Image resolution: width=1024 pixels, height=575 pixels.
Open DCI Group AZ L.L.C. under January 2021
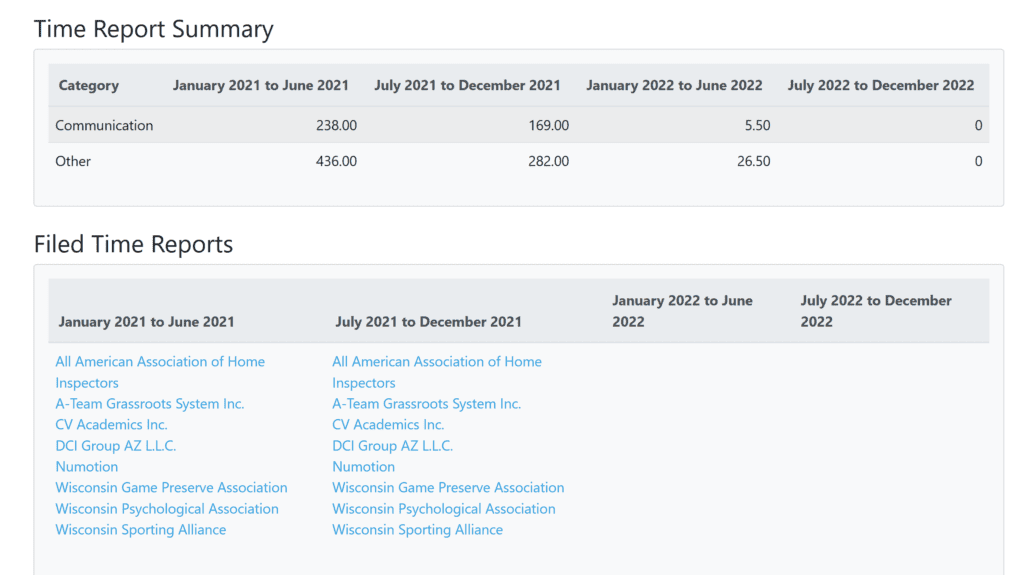(116, 446)
